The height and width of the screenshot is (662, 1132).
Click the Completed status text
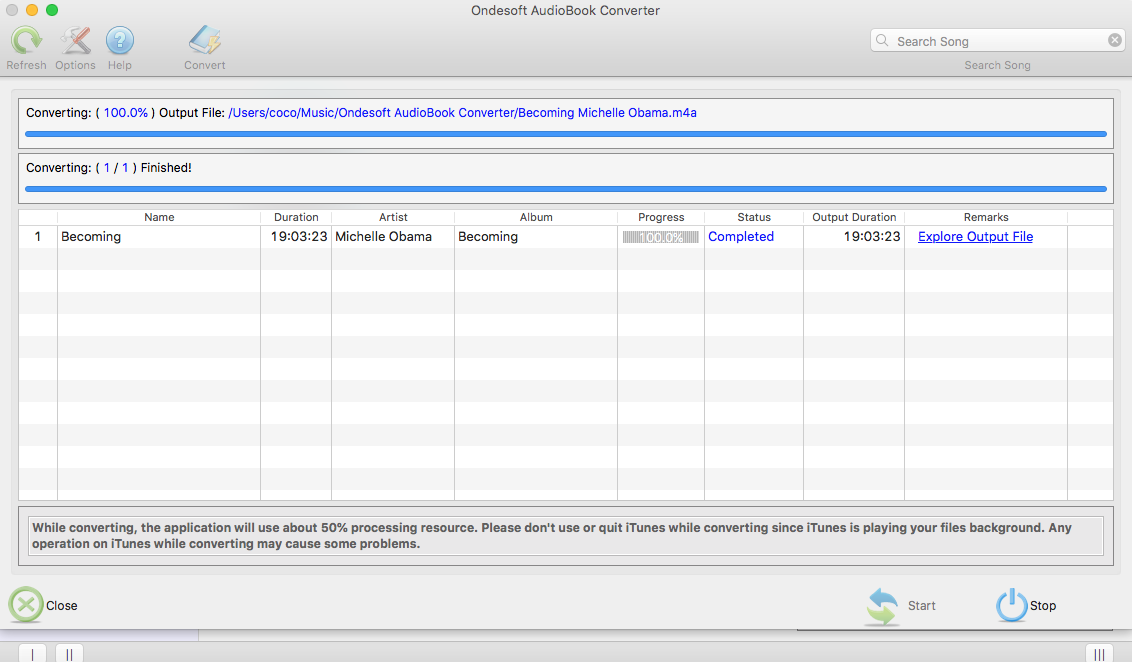tap(741, 237)
